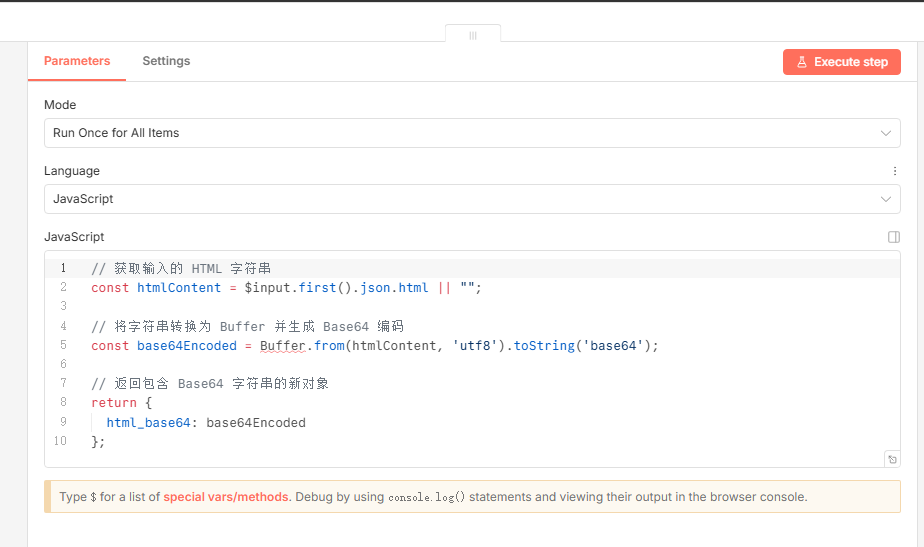This screenshot has width=924, height=547.
Task: Click the Mode dropdown chevron arrow
Action: [885, 133]
